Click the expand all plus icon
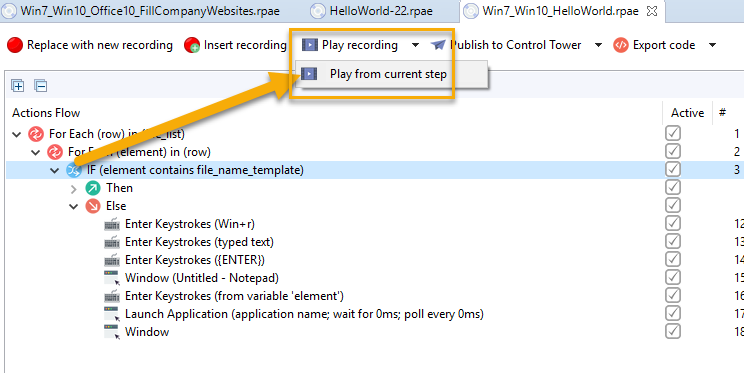 coord(18,86)
